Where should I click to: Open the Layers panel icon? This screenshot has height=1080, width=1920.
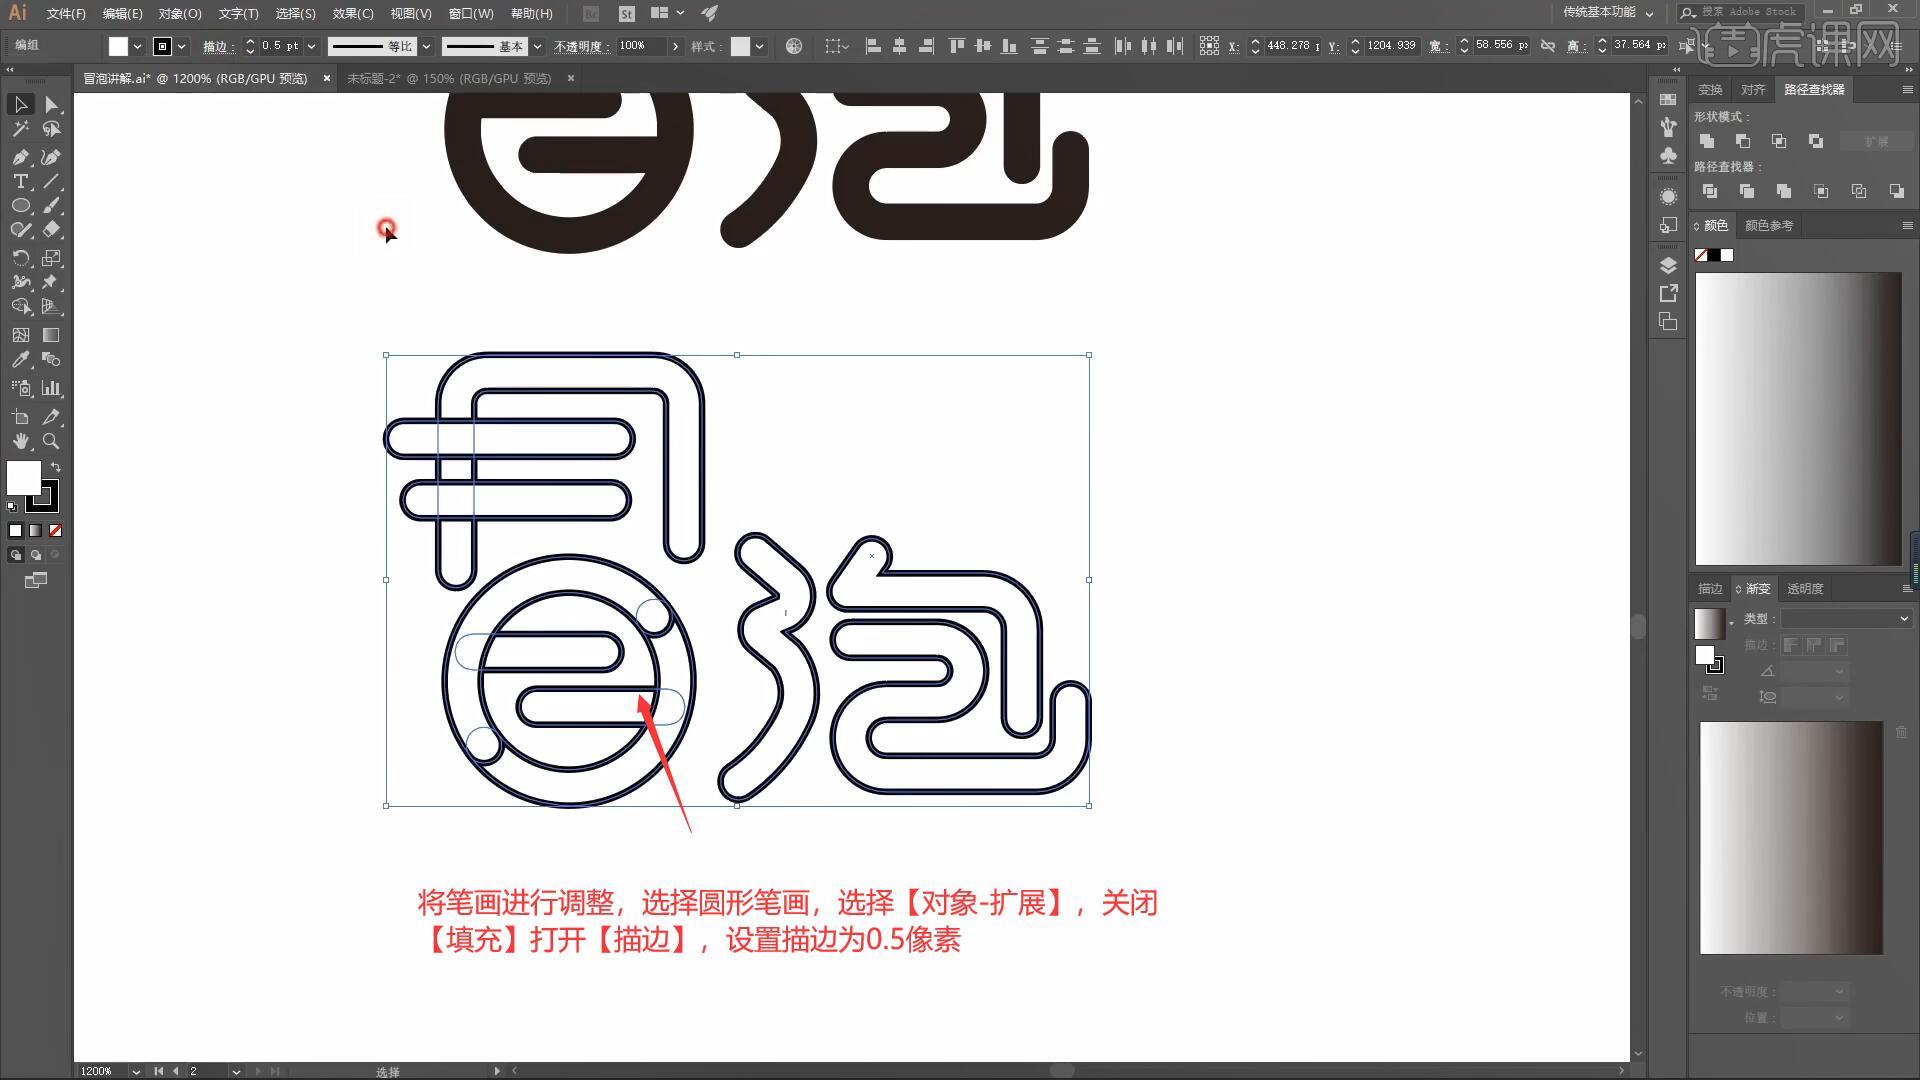pyautogui.click(x=1668, y=265)
